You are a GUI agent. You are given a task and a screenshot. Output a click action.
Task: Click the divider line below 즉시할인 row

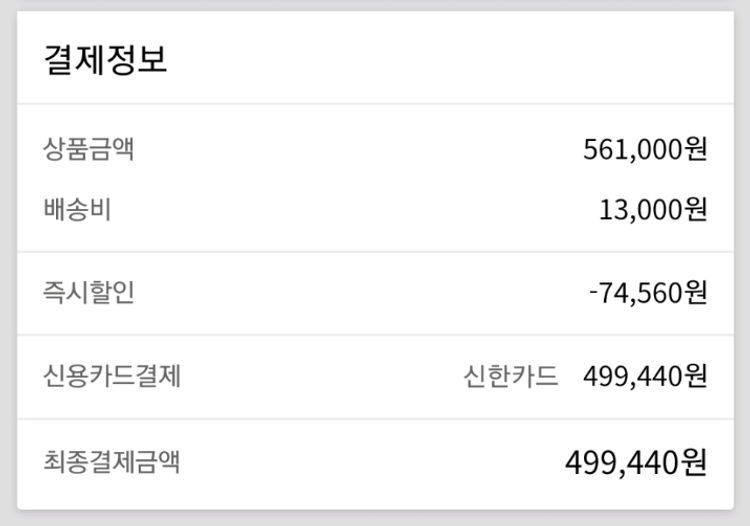tap(375, 335)
